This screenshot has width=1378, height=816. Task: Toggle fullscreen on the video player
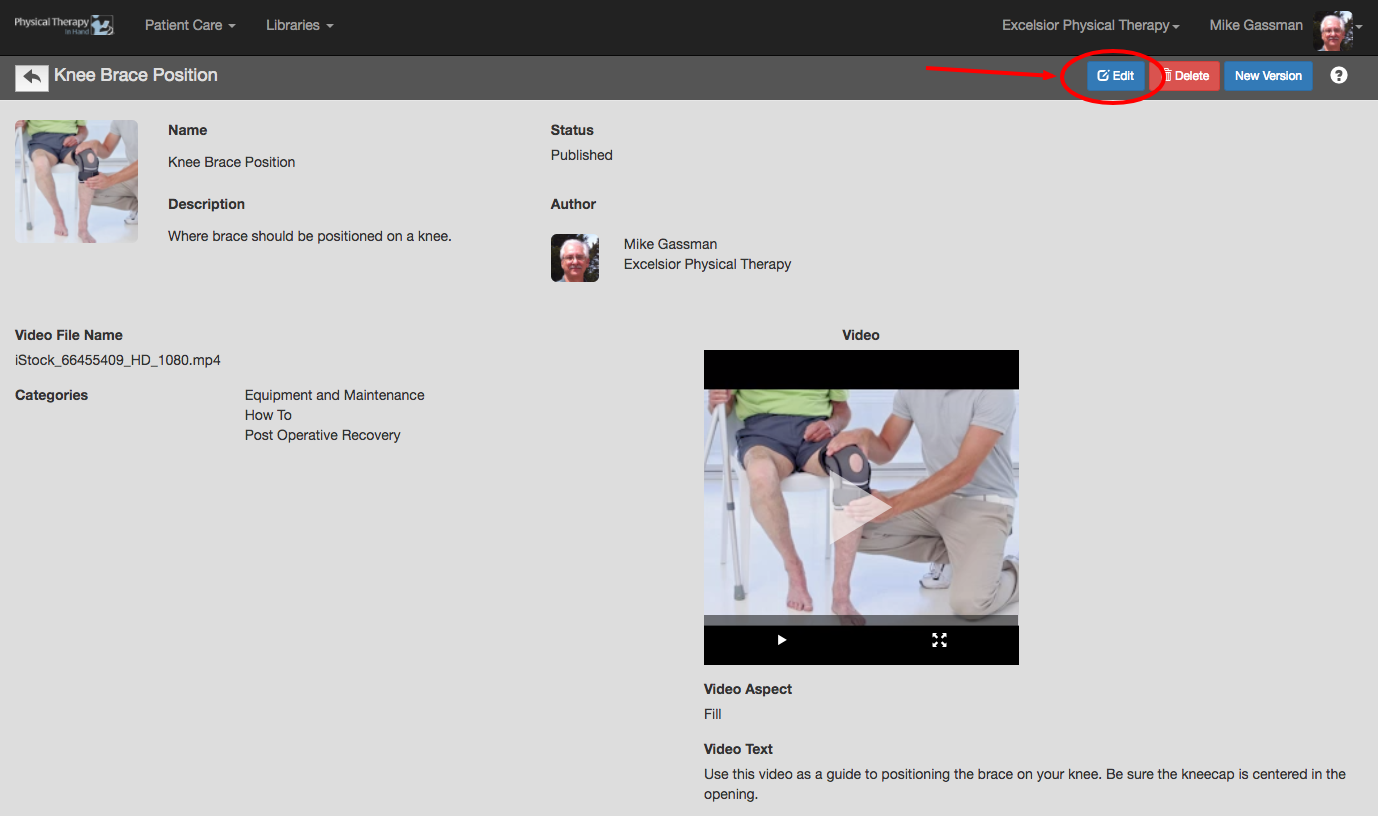[x=939, y=640]
